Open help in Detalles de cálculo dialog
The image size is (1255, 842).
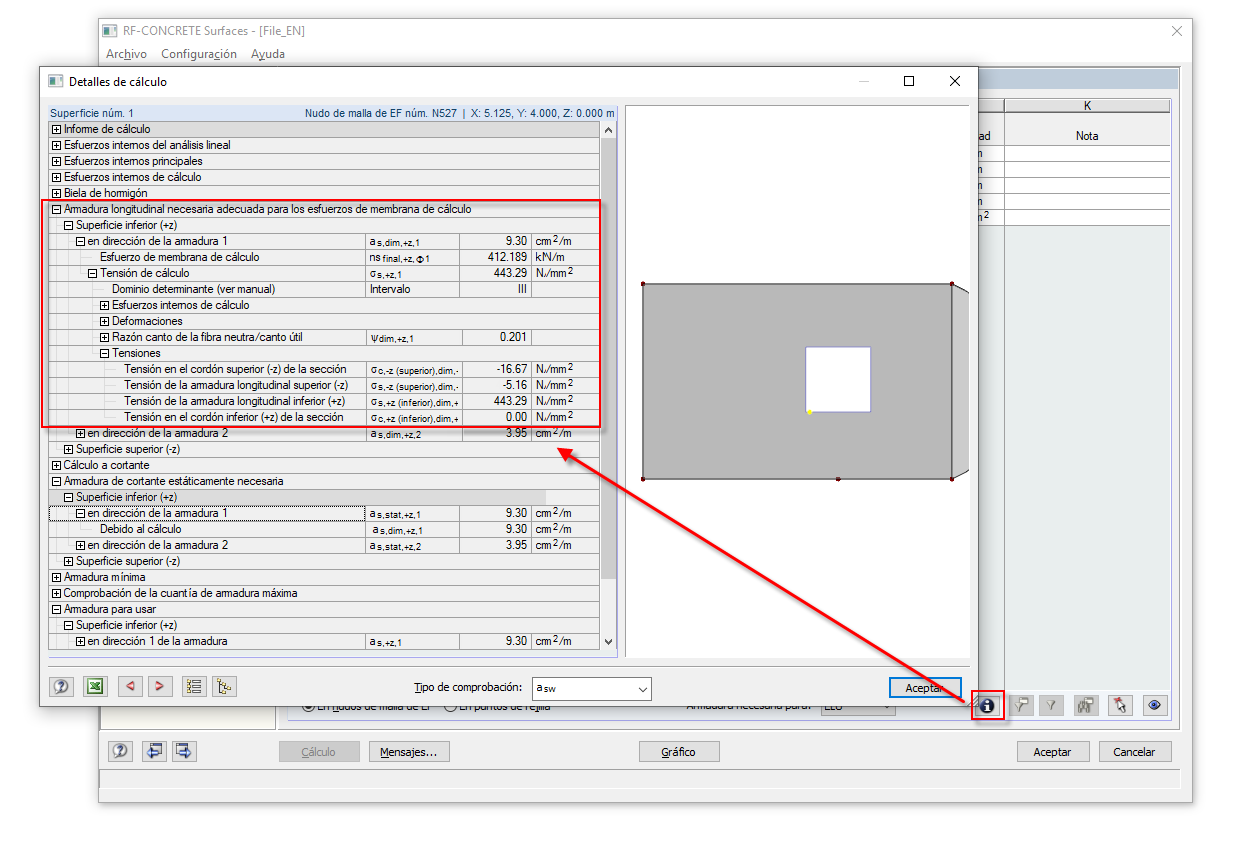[62, 687]
